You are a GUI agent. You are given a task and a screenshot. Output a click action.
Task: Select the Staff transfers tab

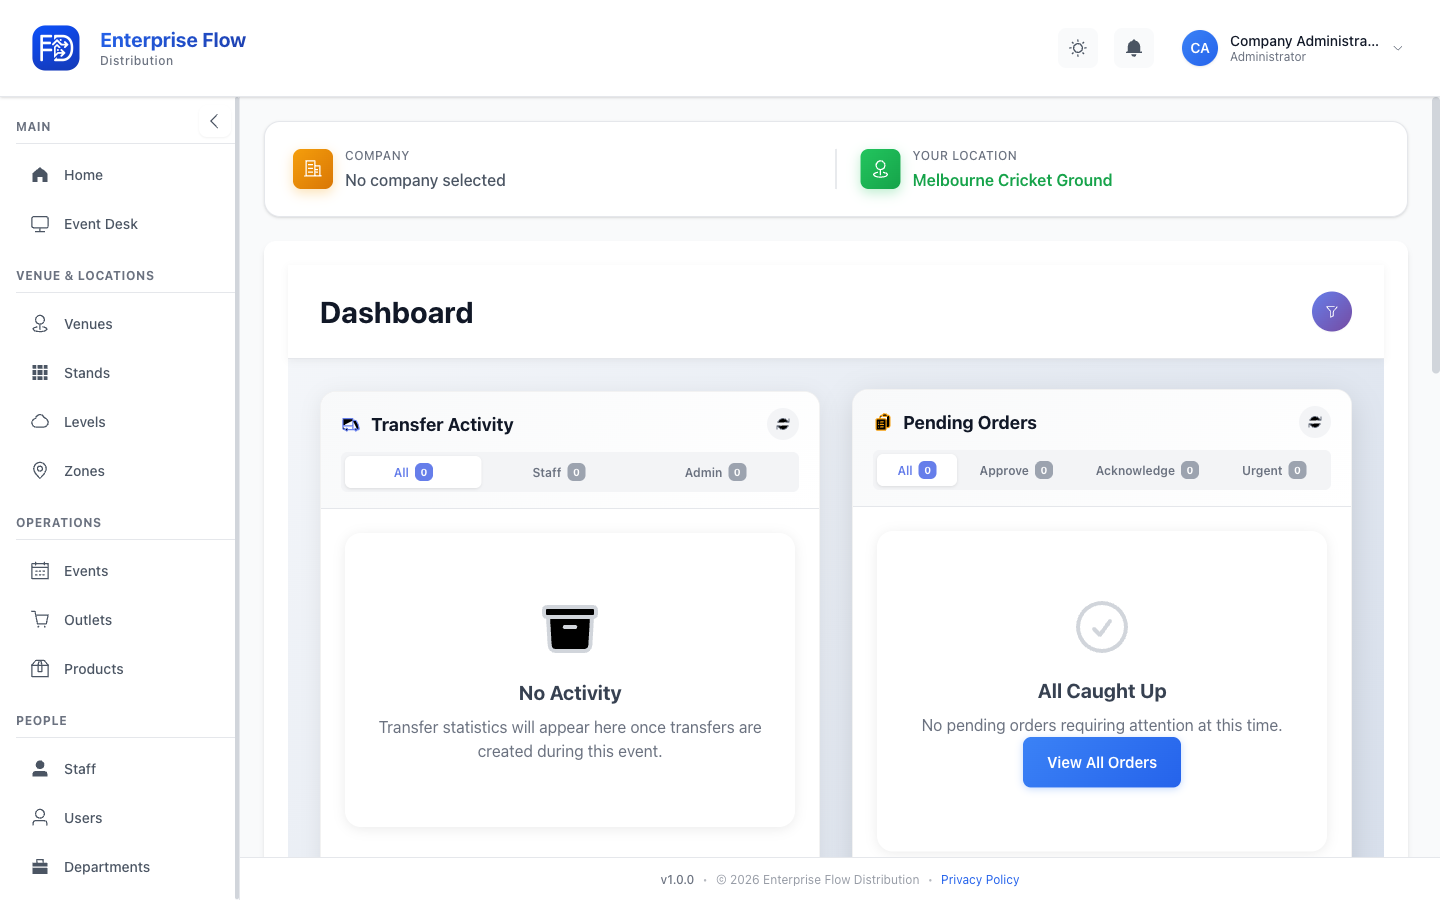tap(559, 472)
